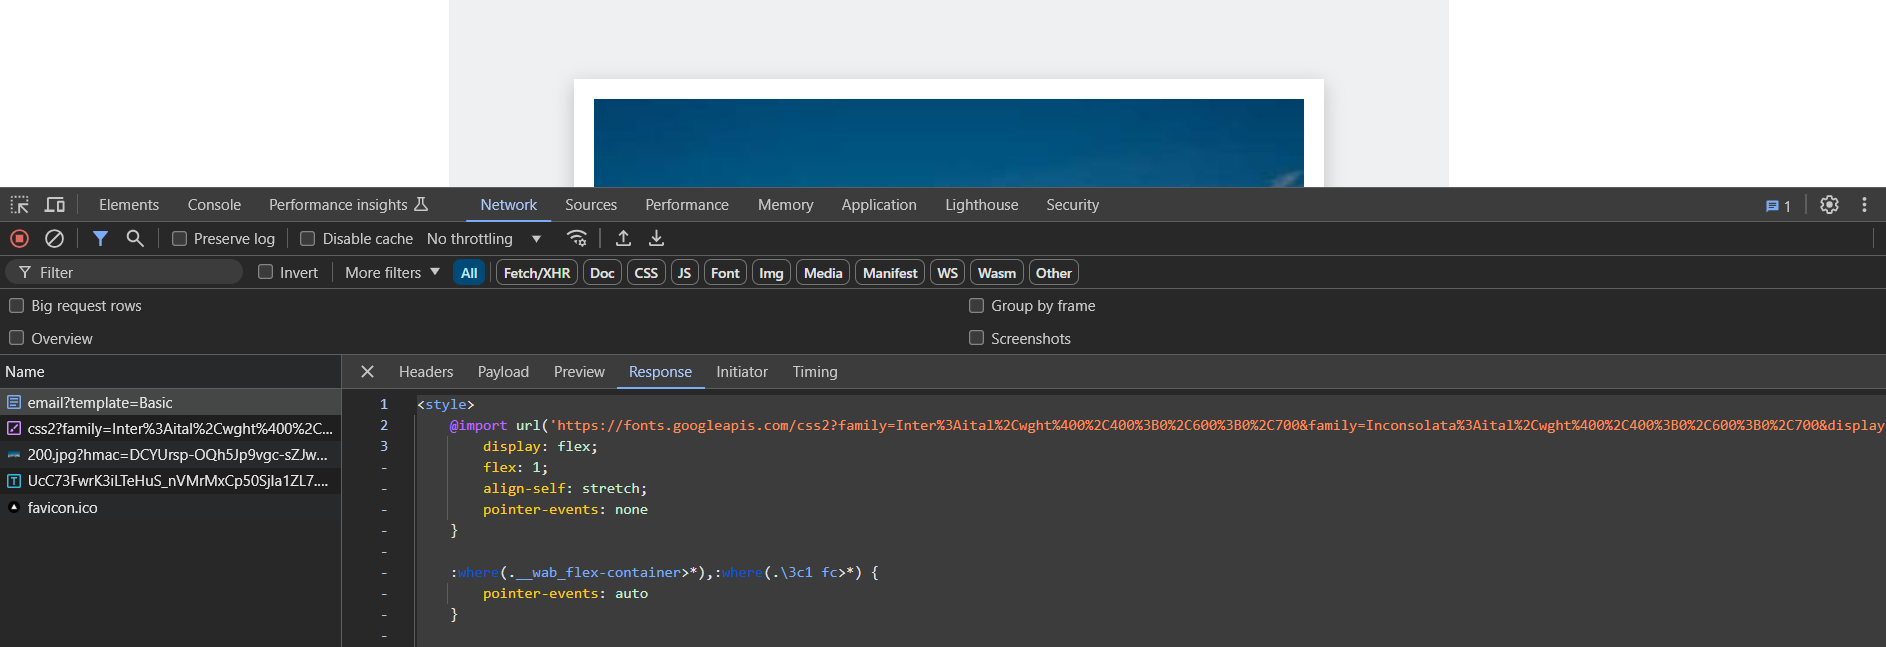
Task: Open DevTools settings gear
Action: (x=1829, y=205)
